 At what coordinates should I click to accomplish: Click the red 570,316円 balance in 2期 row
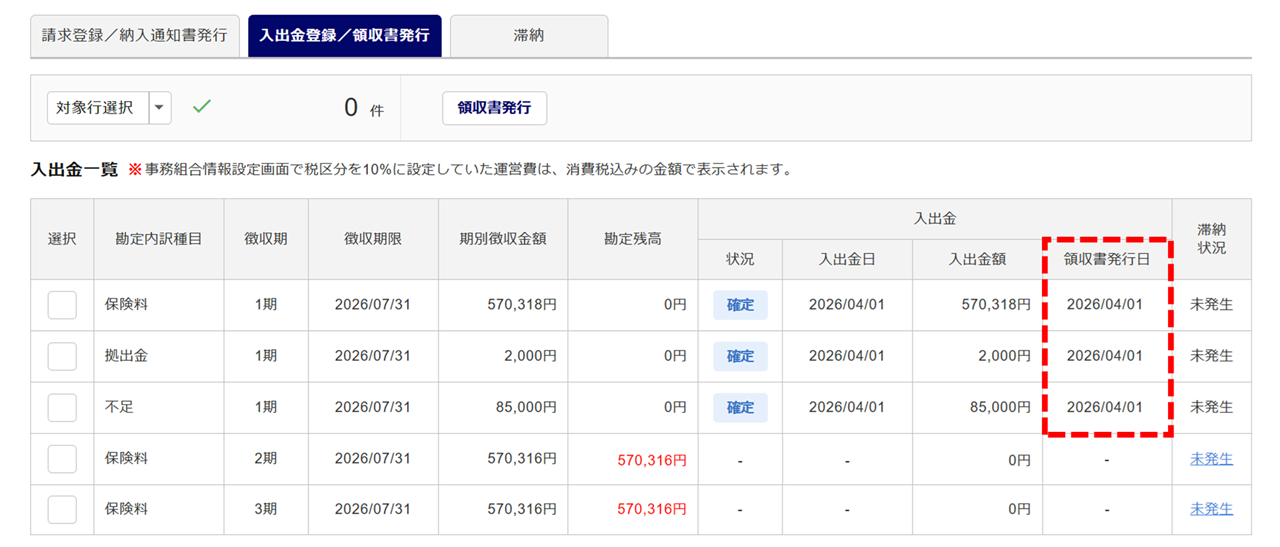point(651,460)
